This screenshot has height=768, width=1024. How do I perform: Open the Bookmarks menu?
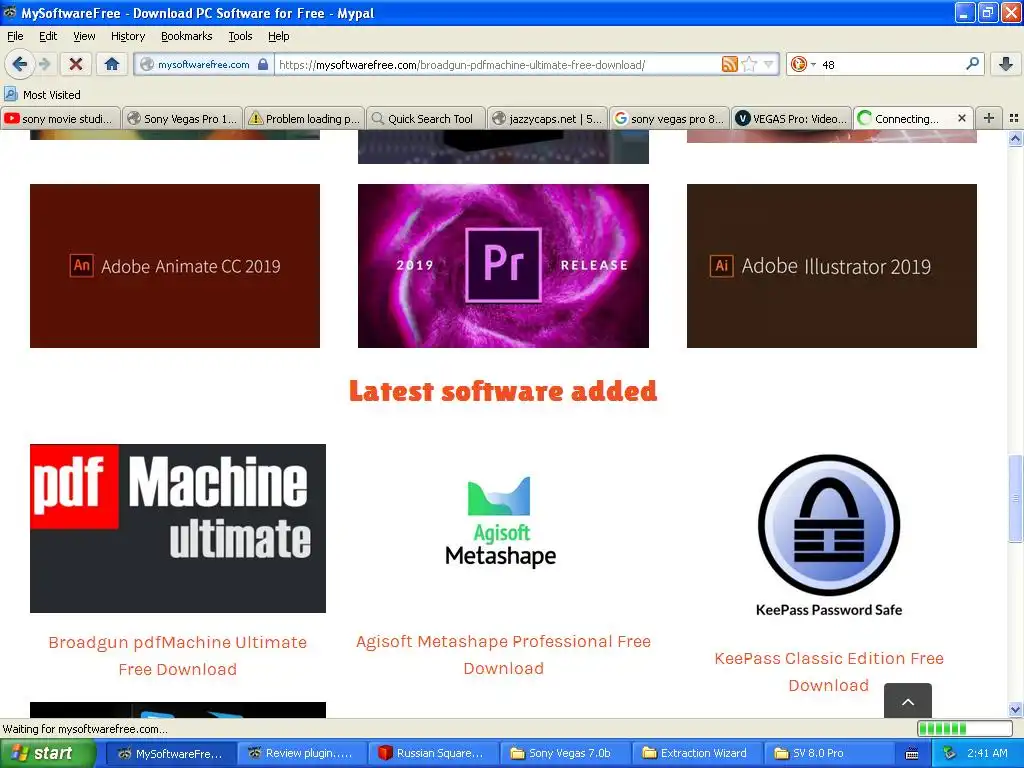(x=187, y=36)
